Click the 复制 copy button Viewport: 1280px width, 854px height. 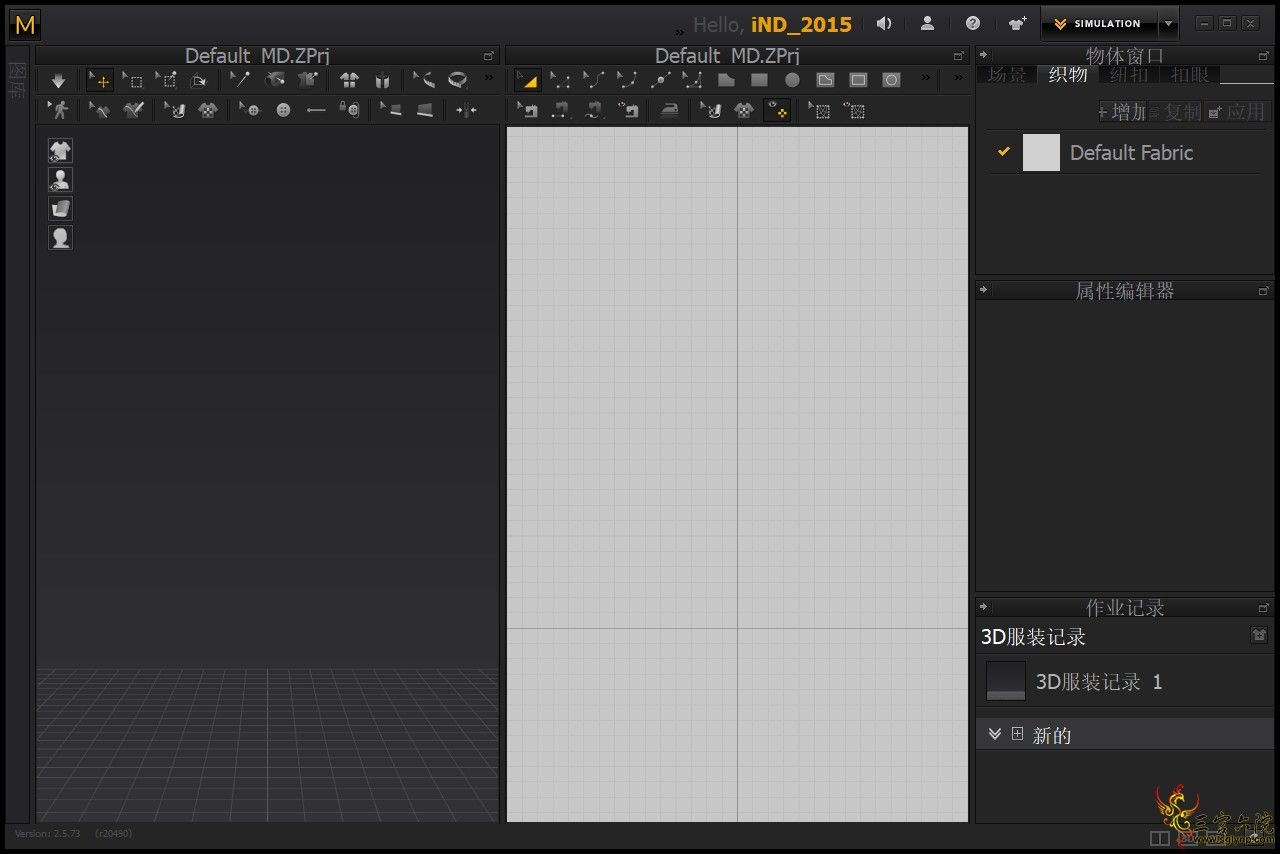pos(1175,112)
